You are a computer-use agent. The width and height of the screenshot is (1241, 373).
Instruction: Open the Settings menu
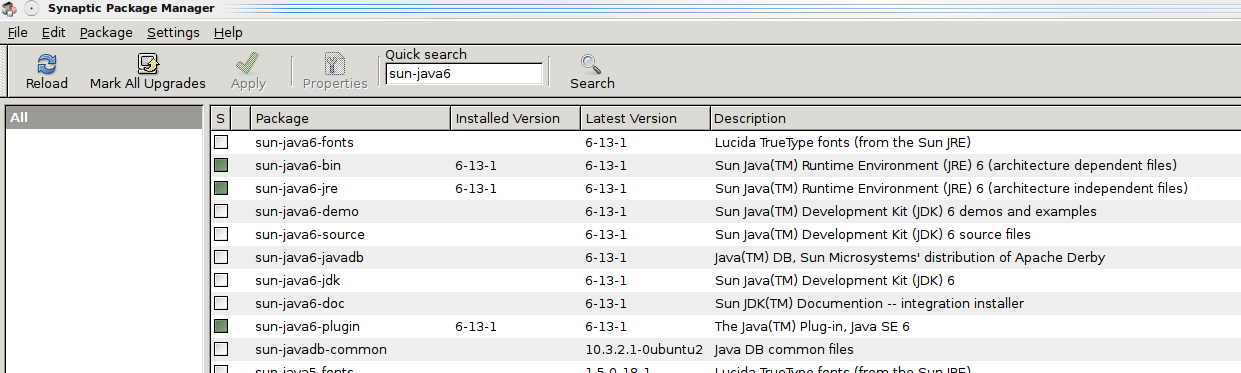point(173,32)
